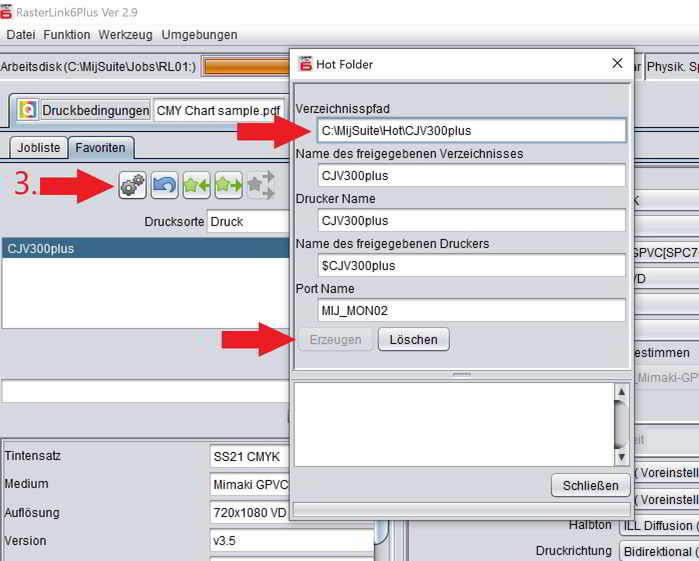Click the blue undo arrow icon
699x561 pixels.
(x=165, y=185)
